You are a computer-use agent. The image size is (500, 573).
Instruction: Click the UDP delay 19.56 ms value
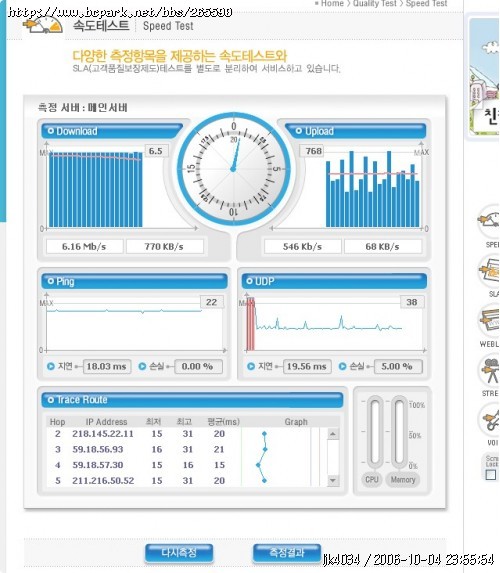coord(307,366)
